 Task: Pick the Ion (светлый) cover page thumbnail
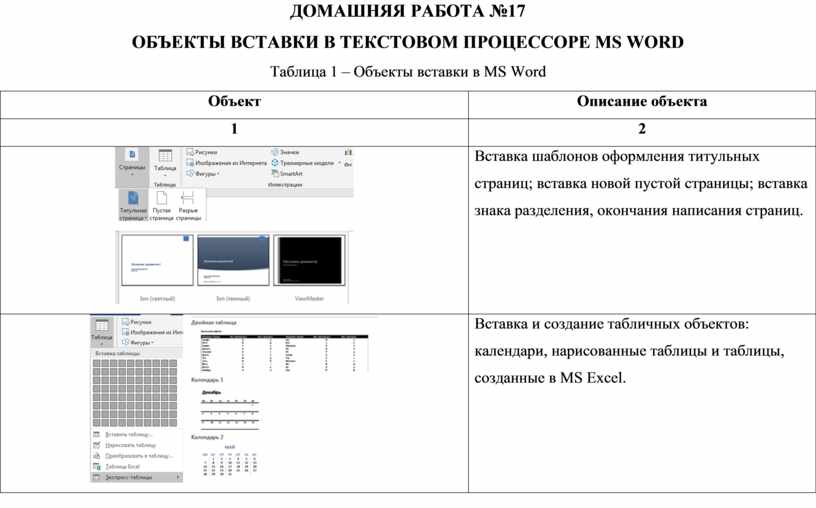click(157, 260)
